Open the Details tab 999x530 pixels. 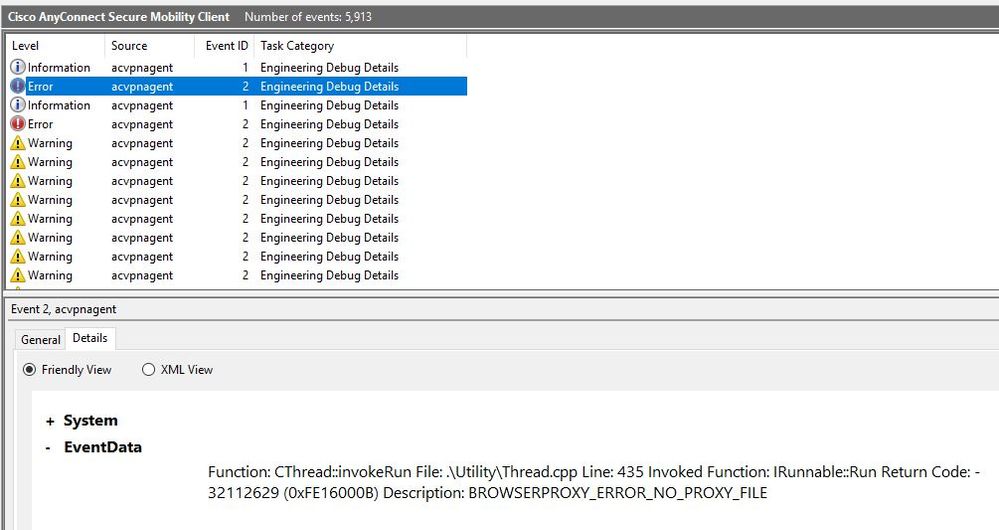[x=90, y=338]
